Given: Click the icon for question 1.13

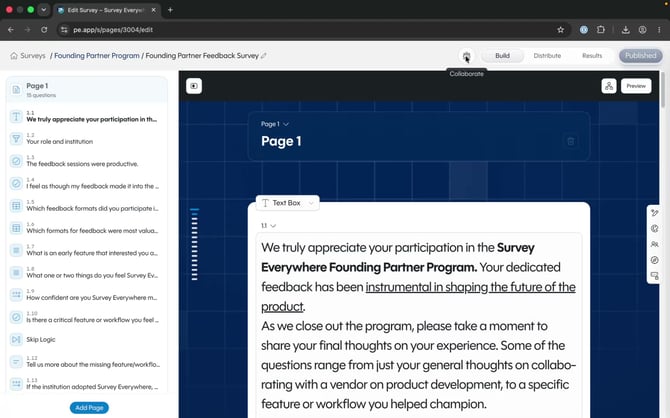Looking at the screenshot, I should click(16, 384).
